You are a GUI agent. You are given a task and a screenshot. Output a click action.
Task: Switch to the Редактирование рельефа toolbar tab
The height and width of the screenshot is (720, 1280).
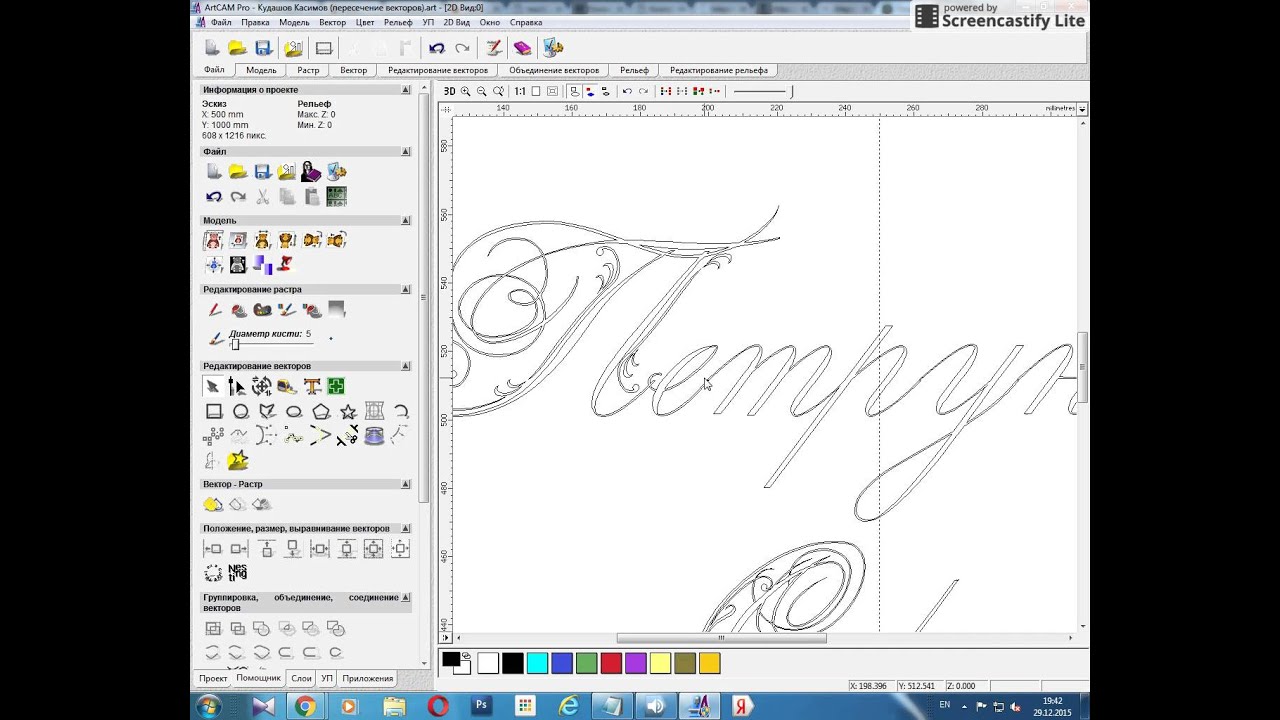pyautogui.click(x=719, y=70)
